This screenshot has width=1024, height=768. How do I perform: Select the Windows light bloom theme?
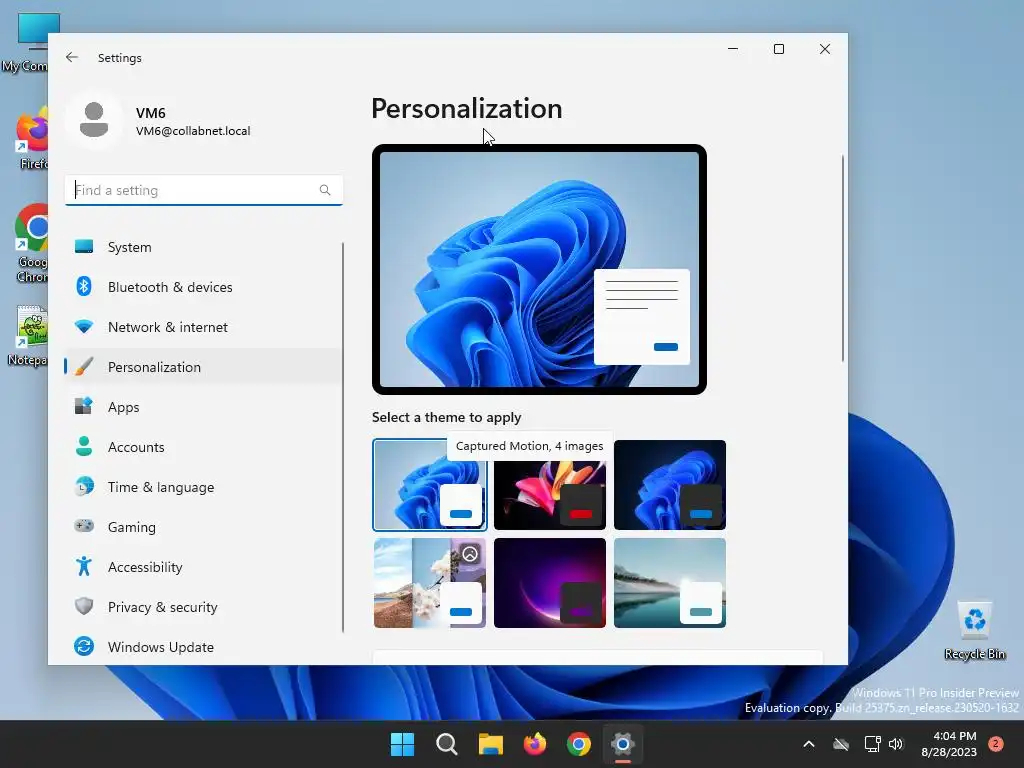pos(430,485)
